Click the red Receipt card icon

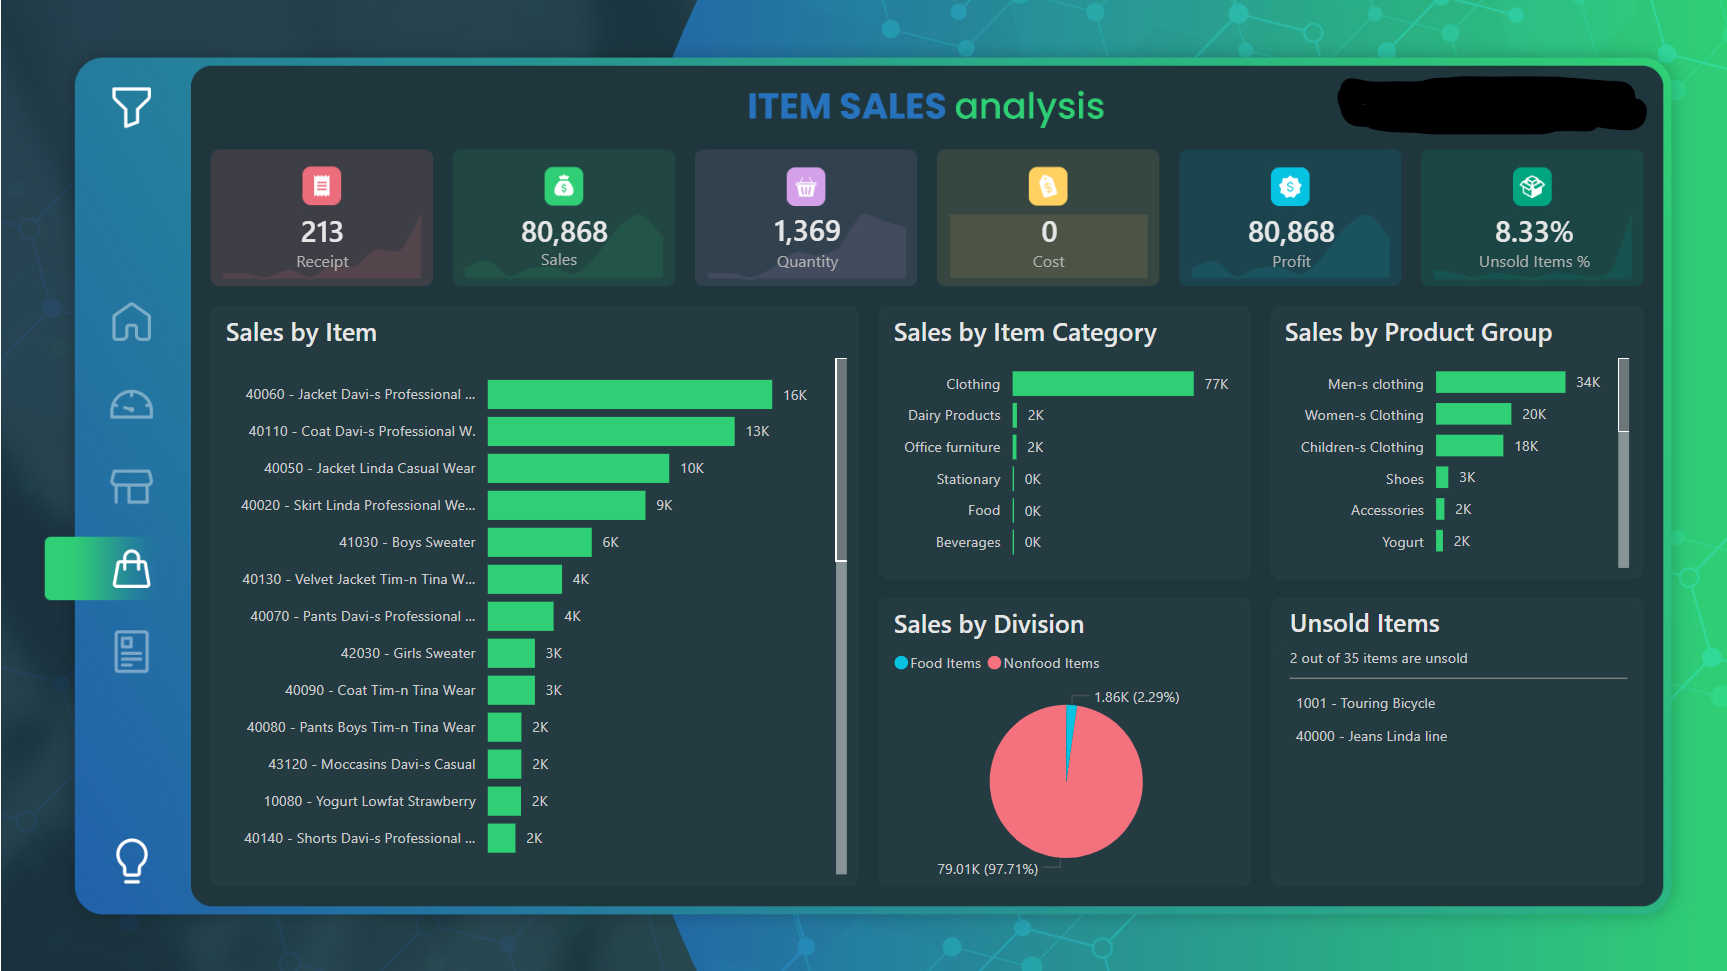[x=321, y=186]
